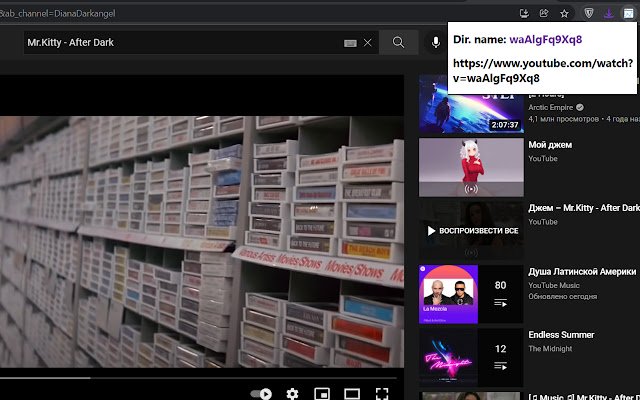Open the Arctic Empire channel name

pyautogui.click(x=551, y=107)
